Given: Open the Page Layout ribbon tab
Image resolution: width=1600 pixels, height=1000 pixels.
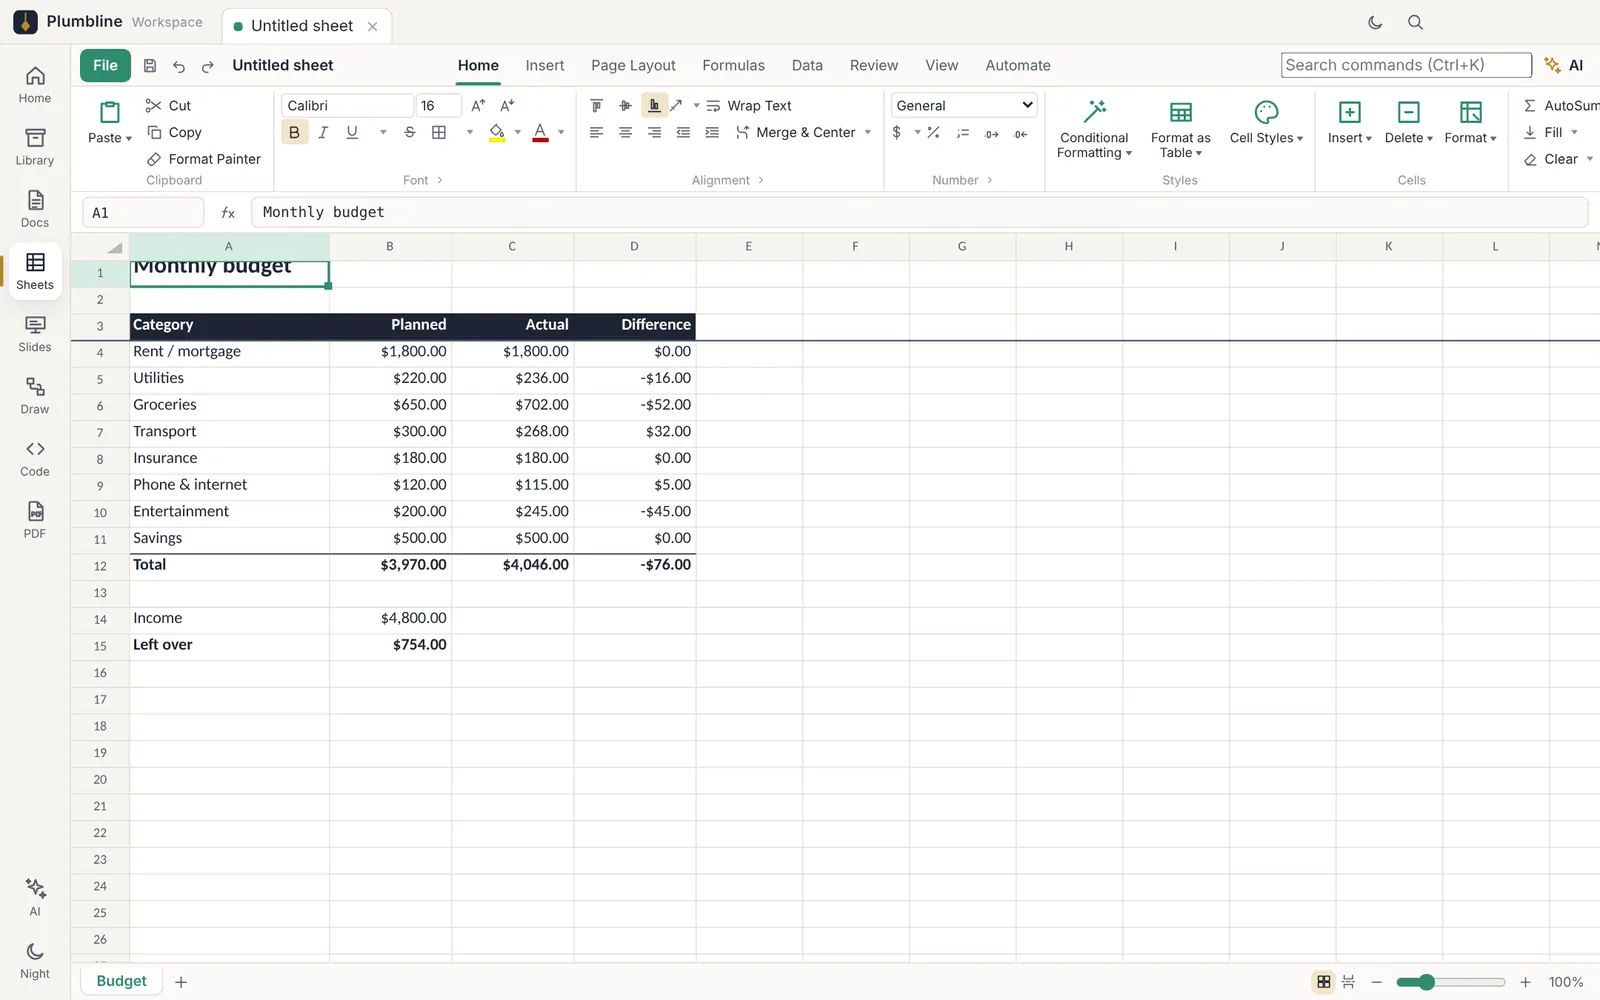Looking at the screenshot, I should 633,66.
